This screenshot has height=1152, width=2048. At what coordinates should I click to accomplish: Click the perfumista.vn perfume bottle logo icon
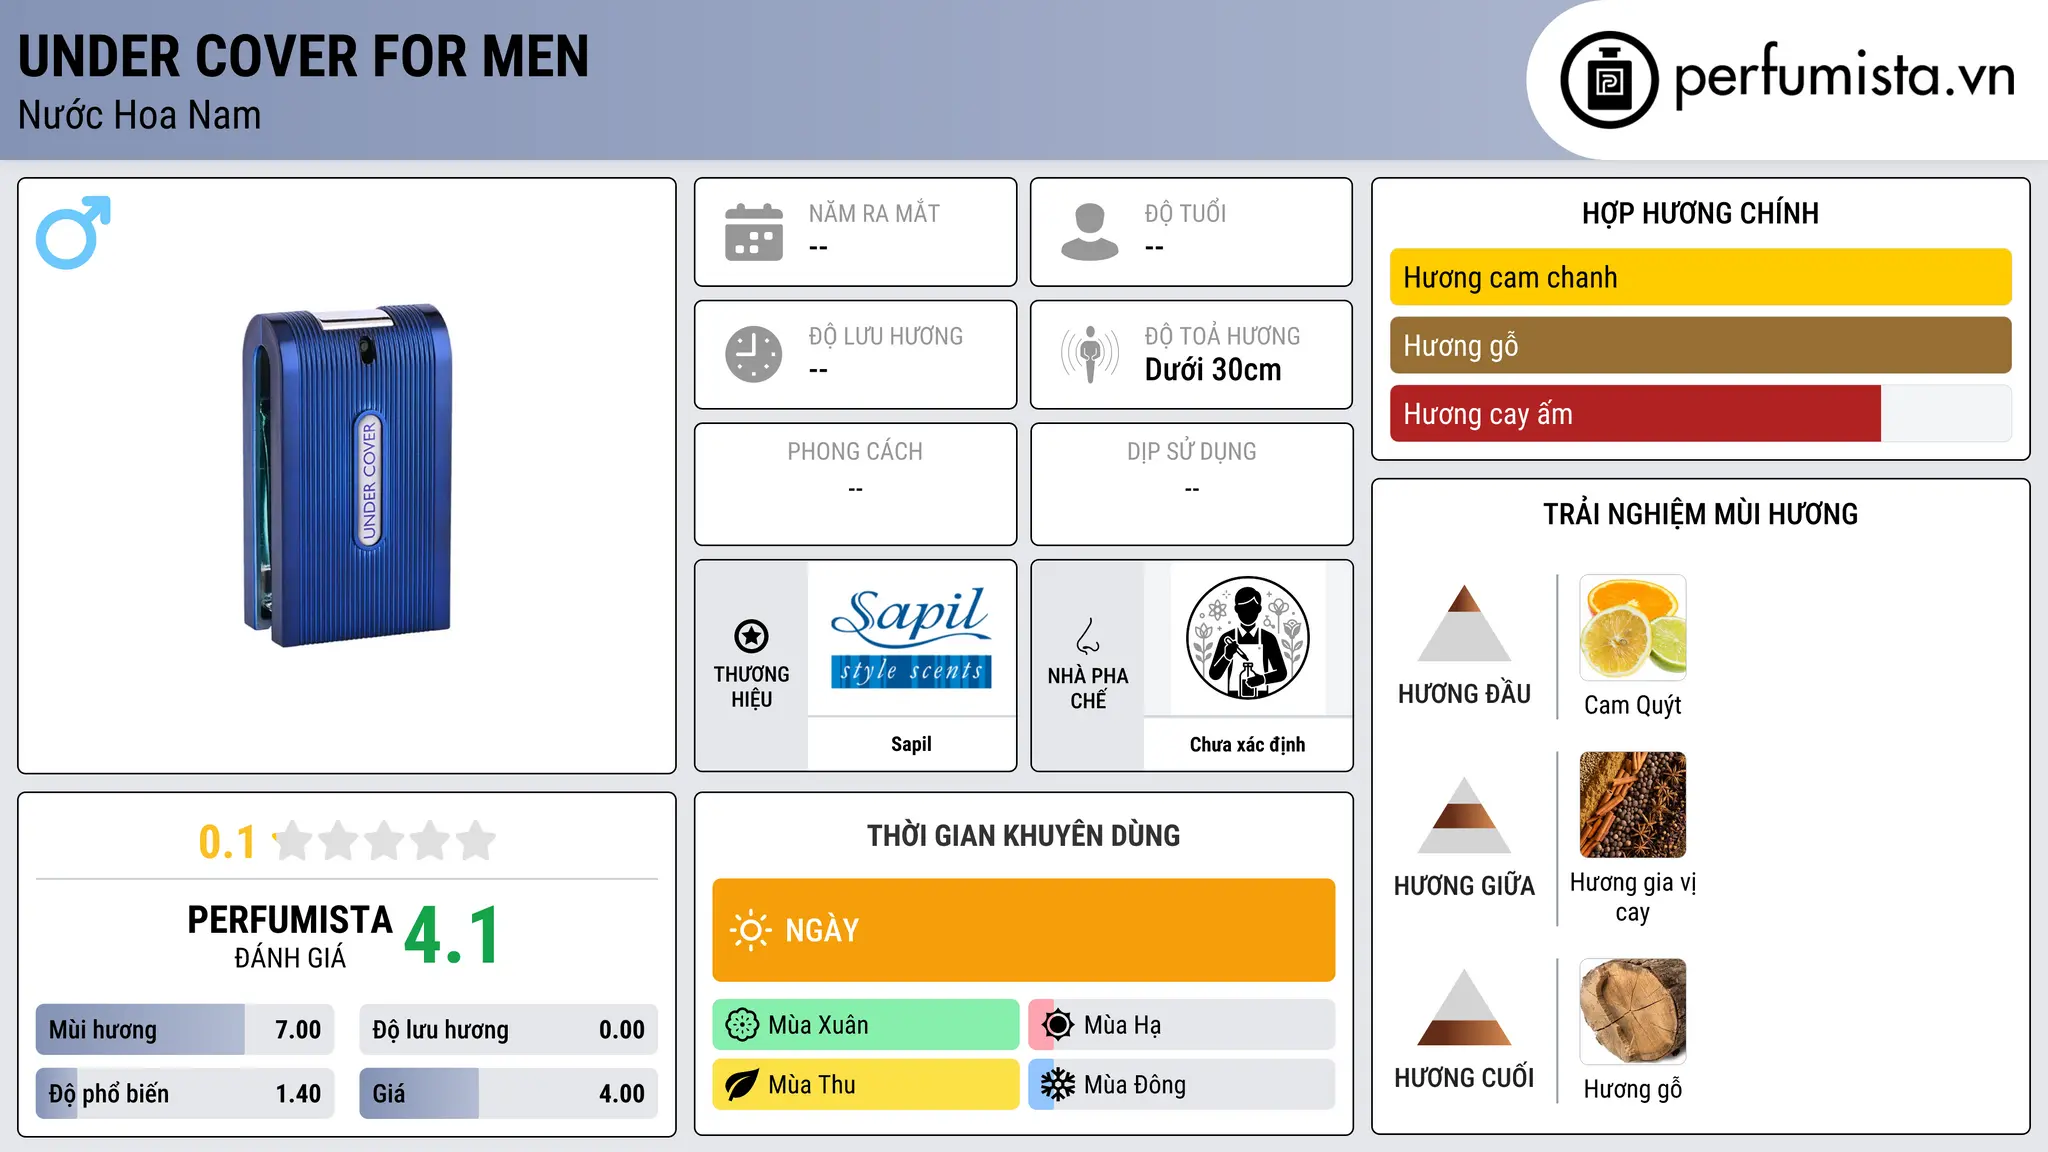1609,80
